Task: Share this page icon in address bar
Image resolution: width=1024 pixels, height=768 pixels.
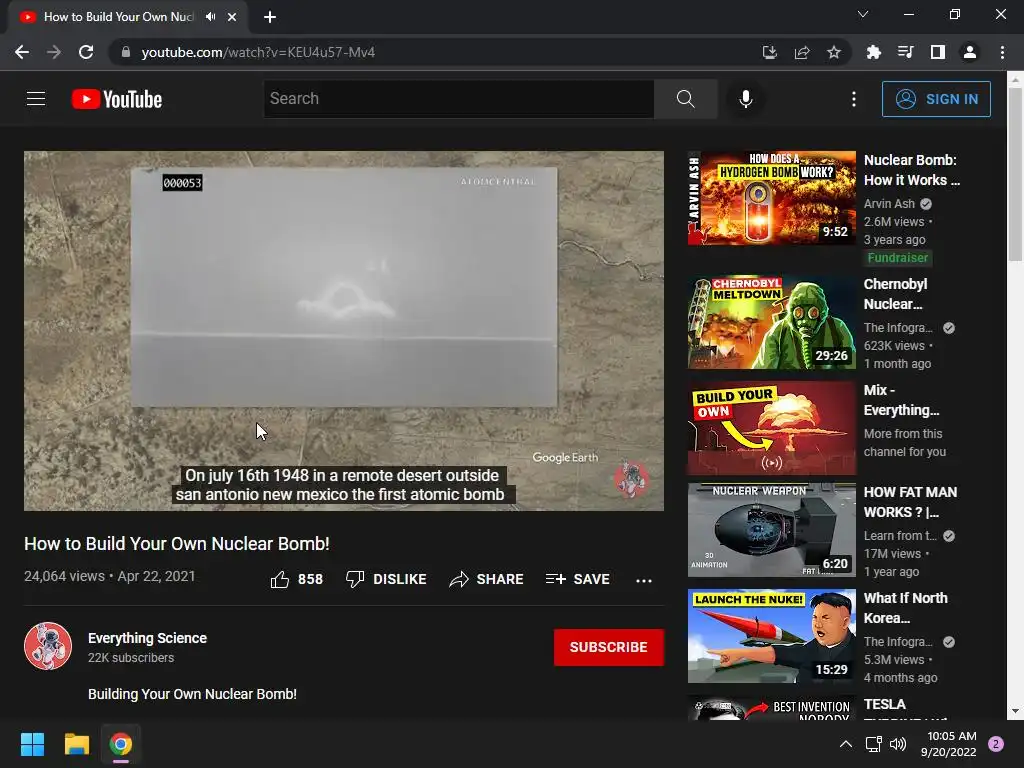Action: (802, 52)
